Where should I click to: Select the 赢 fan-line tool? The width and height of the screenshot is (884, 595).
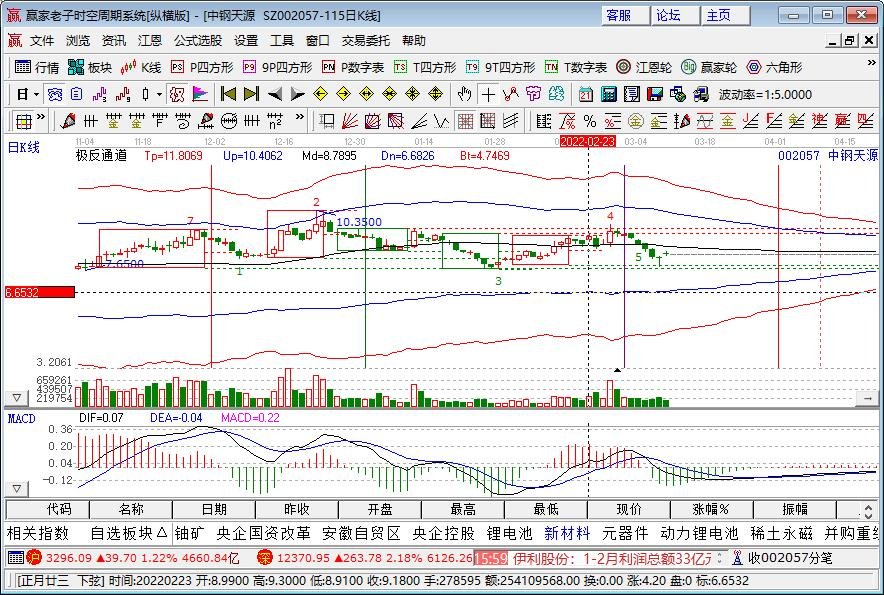(x=842, y=121)
